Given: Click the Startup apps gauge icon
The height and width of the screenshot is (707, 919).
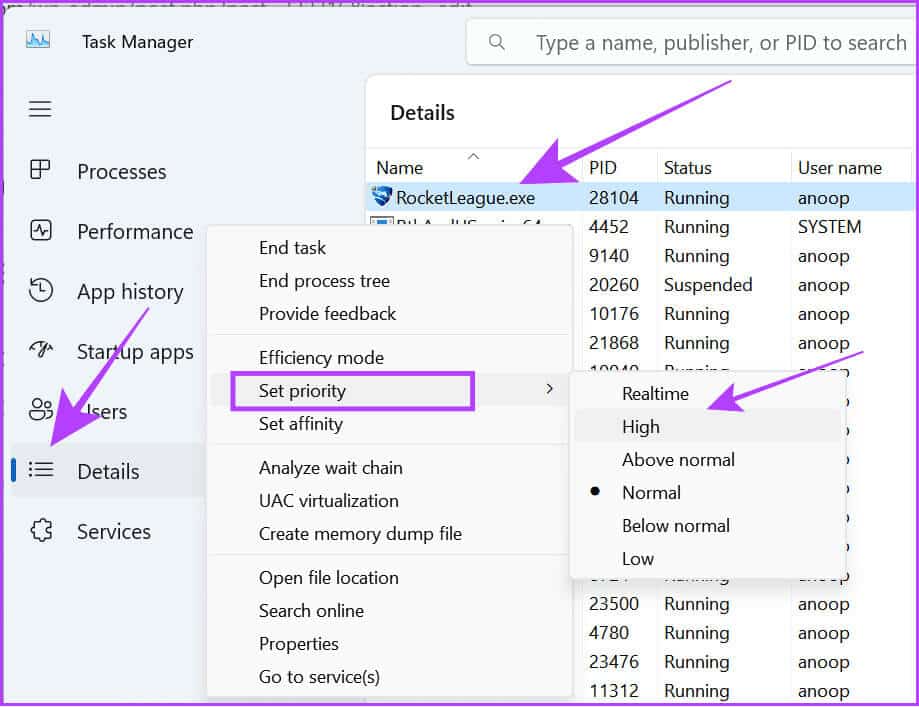Looking at the screenshot, I should tap(40, 350).
